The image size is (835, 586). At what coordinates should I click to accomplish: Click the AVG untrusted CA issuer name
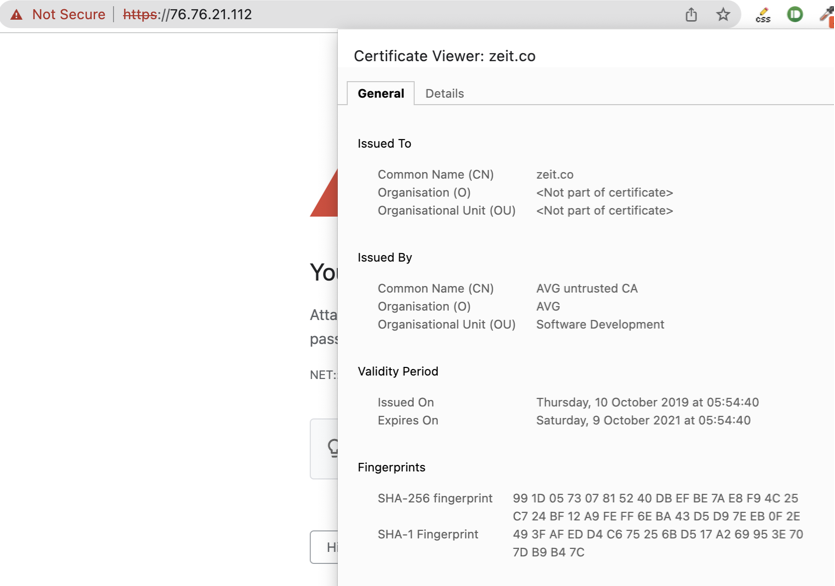pos(587,288)
